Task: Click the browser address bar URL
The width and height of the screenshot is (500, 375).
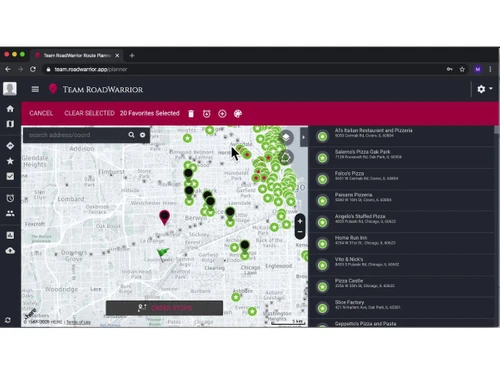Action: [91, 69]
